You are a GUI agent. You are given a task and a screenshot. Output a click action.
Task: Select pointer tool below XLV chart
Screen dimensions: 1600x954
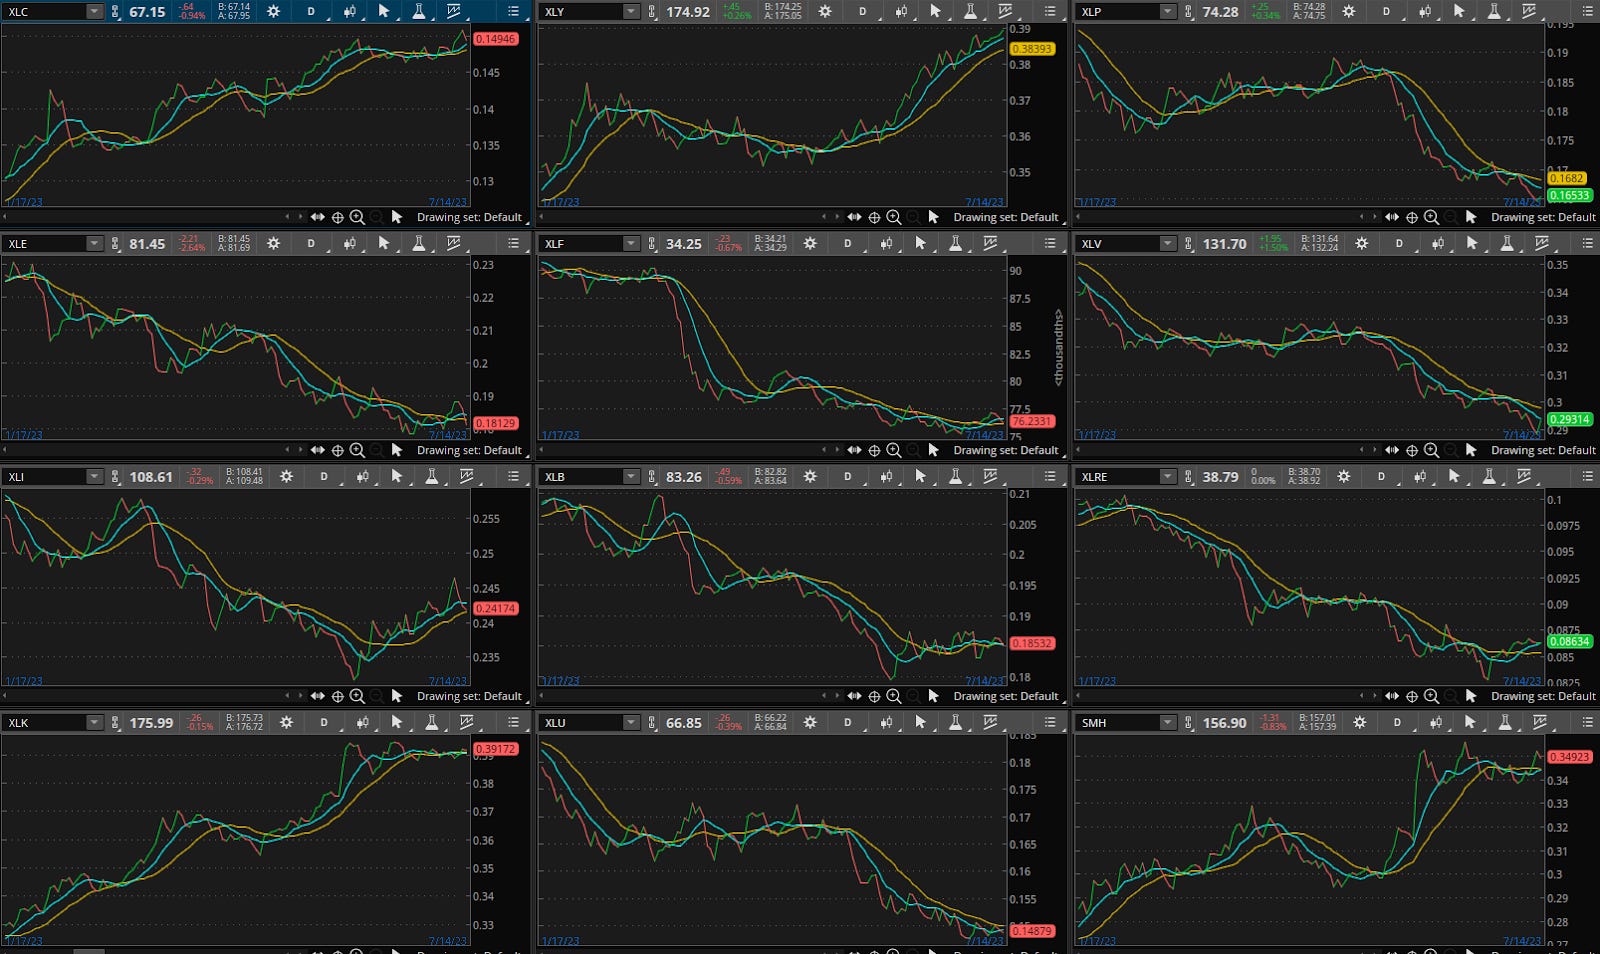point(1471,450)
